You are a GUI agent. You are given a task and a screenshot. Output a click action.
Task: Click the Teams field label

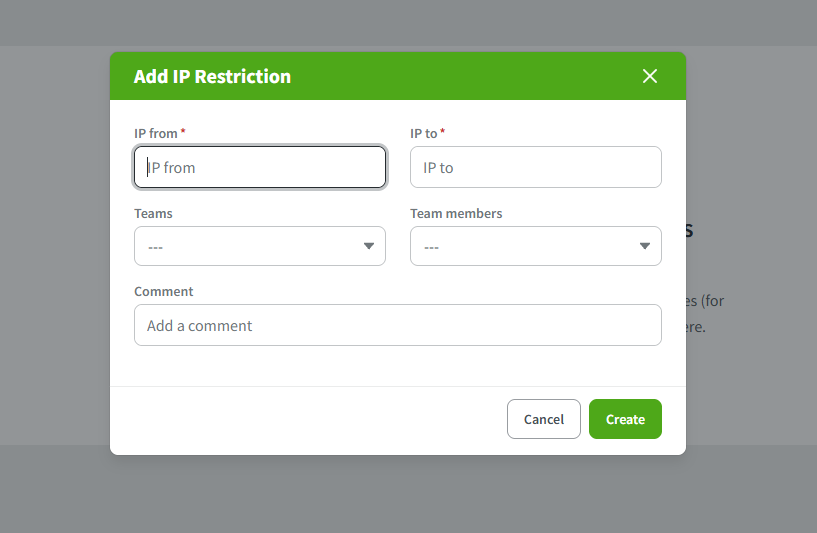(153, 213)
